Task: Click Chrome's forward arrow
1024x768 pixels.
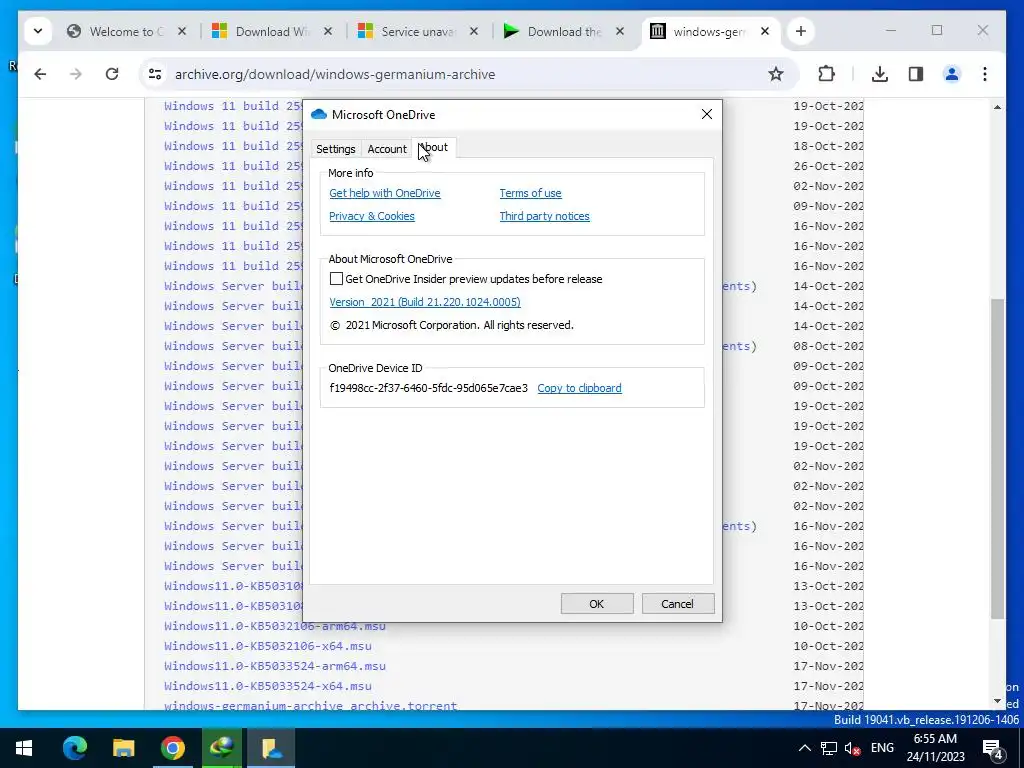Action: pyautogui.click(x=76, y=74)
